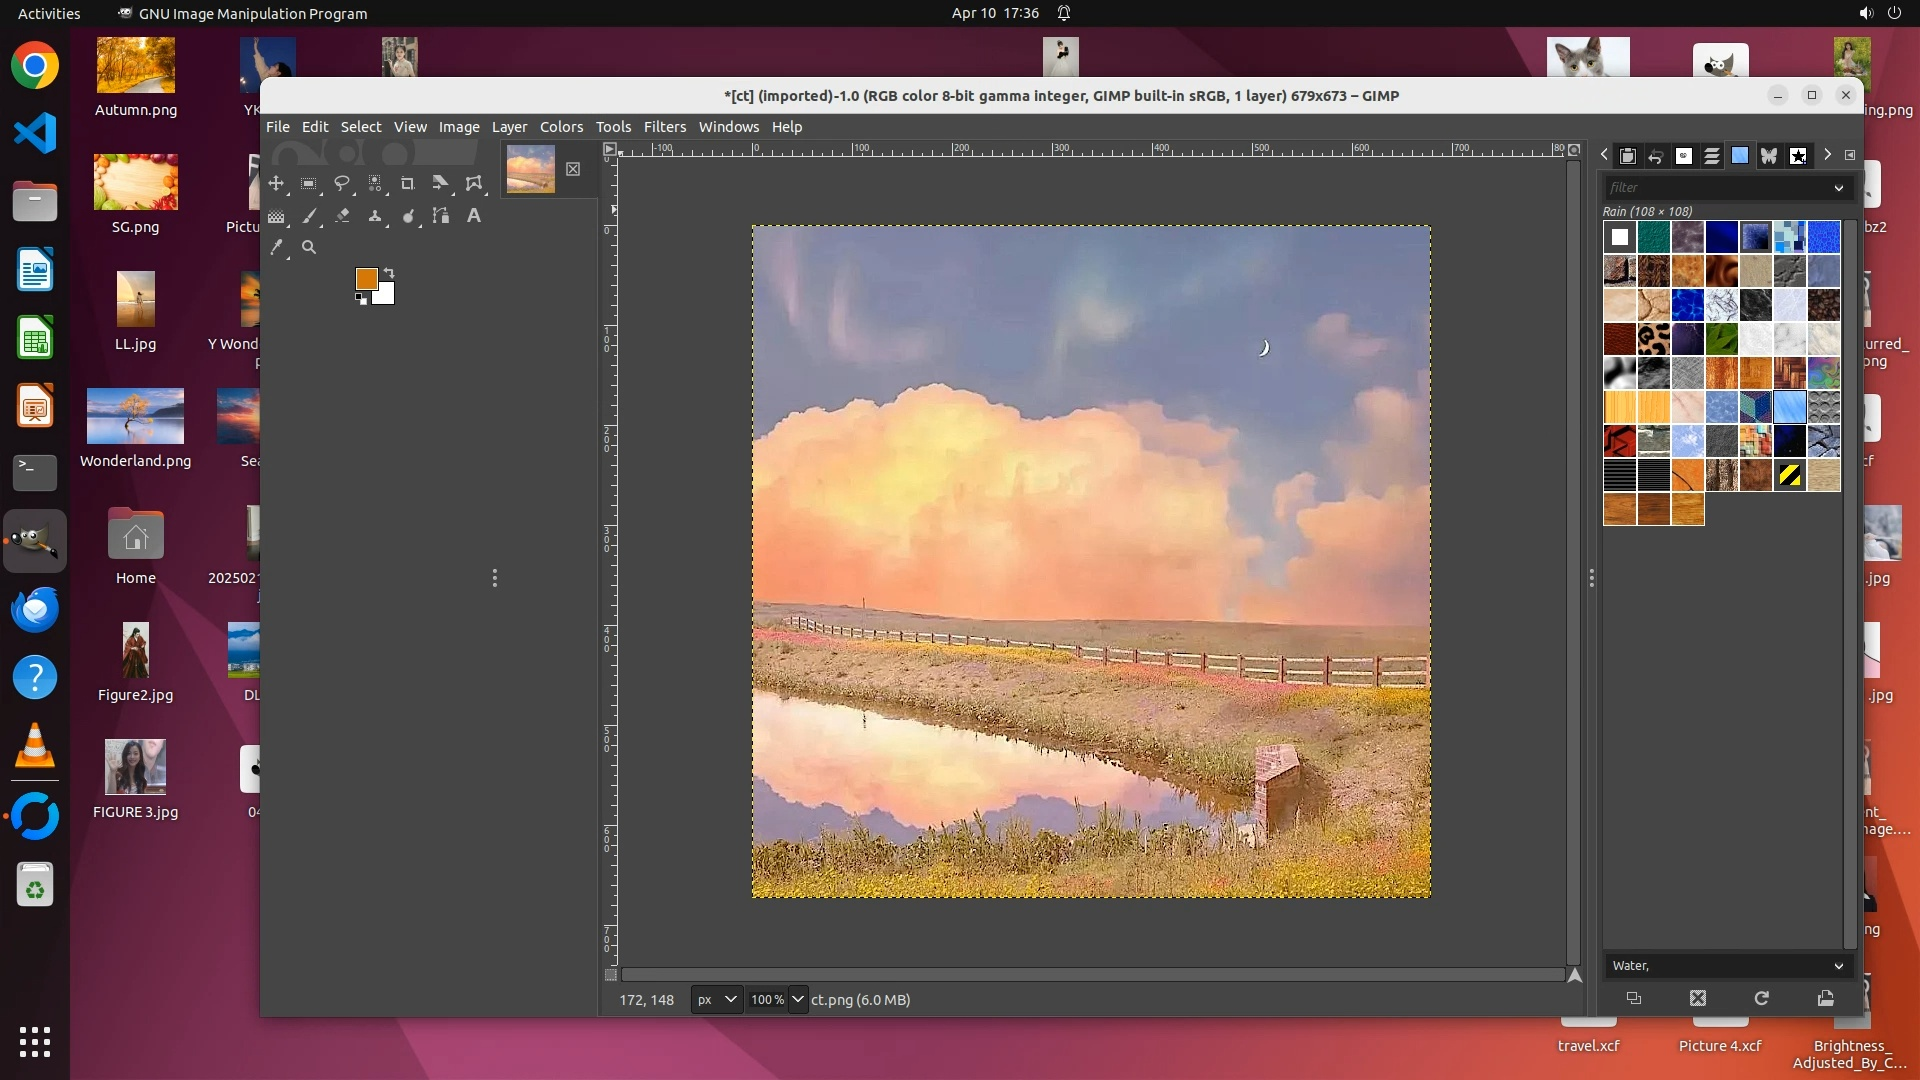This screenshot has width=1920, height=1080.
Task: Select the Color Picker eyedropper tool
Action: pos(277,247)
